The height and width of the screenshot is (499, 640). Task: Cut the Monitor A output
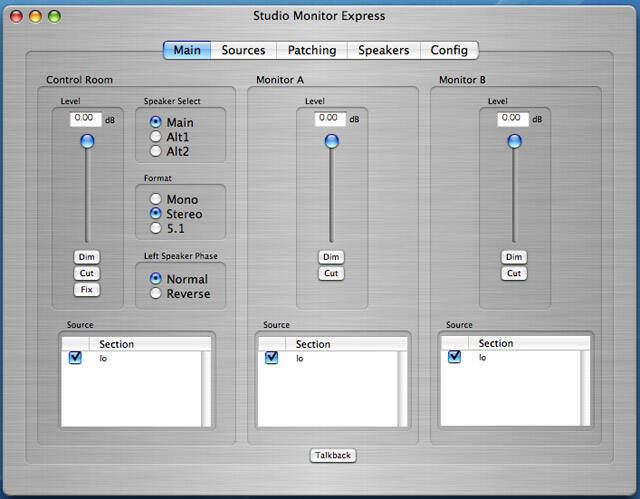331,273
